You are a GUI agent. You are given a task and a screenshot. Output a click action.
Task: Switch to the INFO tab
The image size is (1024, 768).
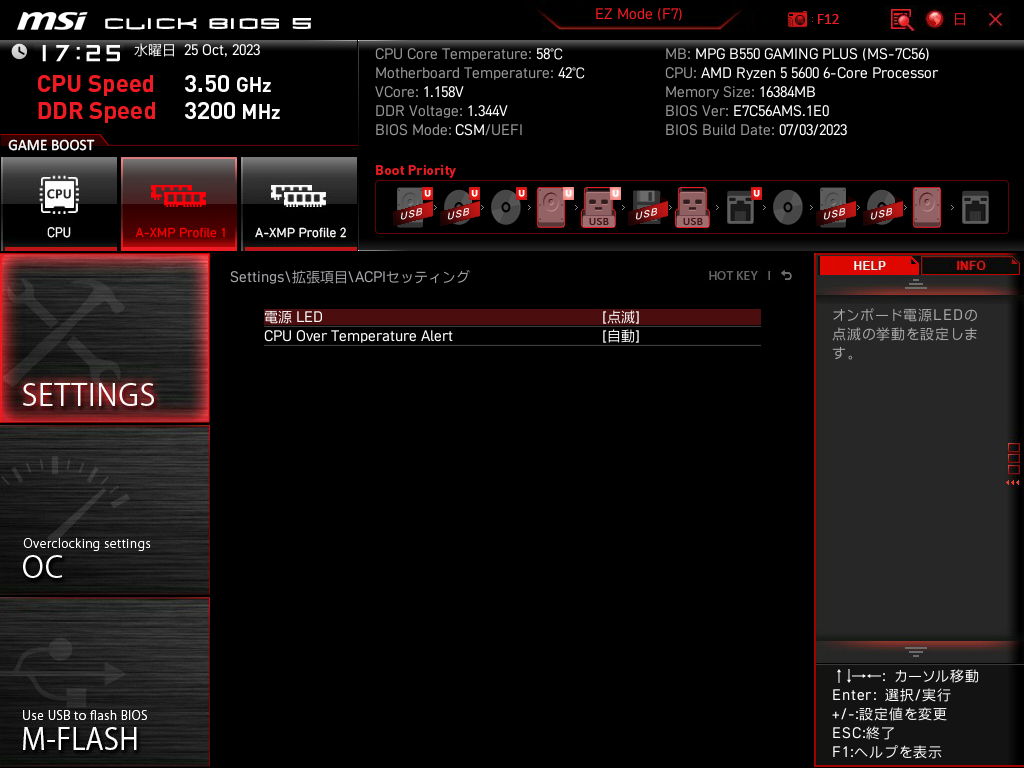point(969,265)
